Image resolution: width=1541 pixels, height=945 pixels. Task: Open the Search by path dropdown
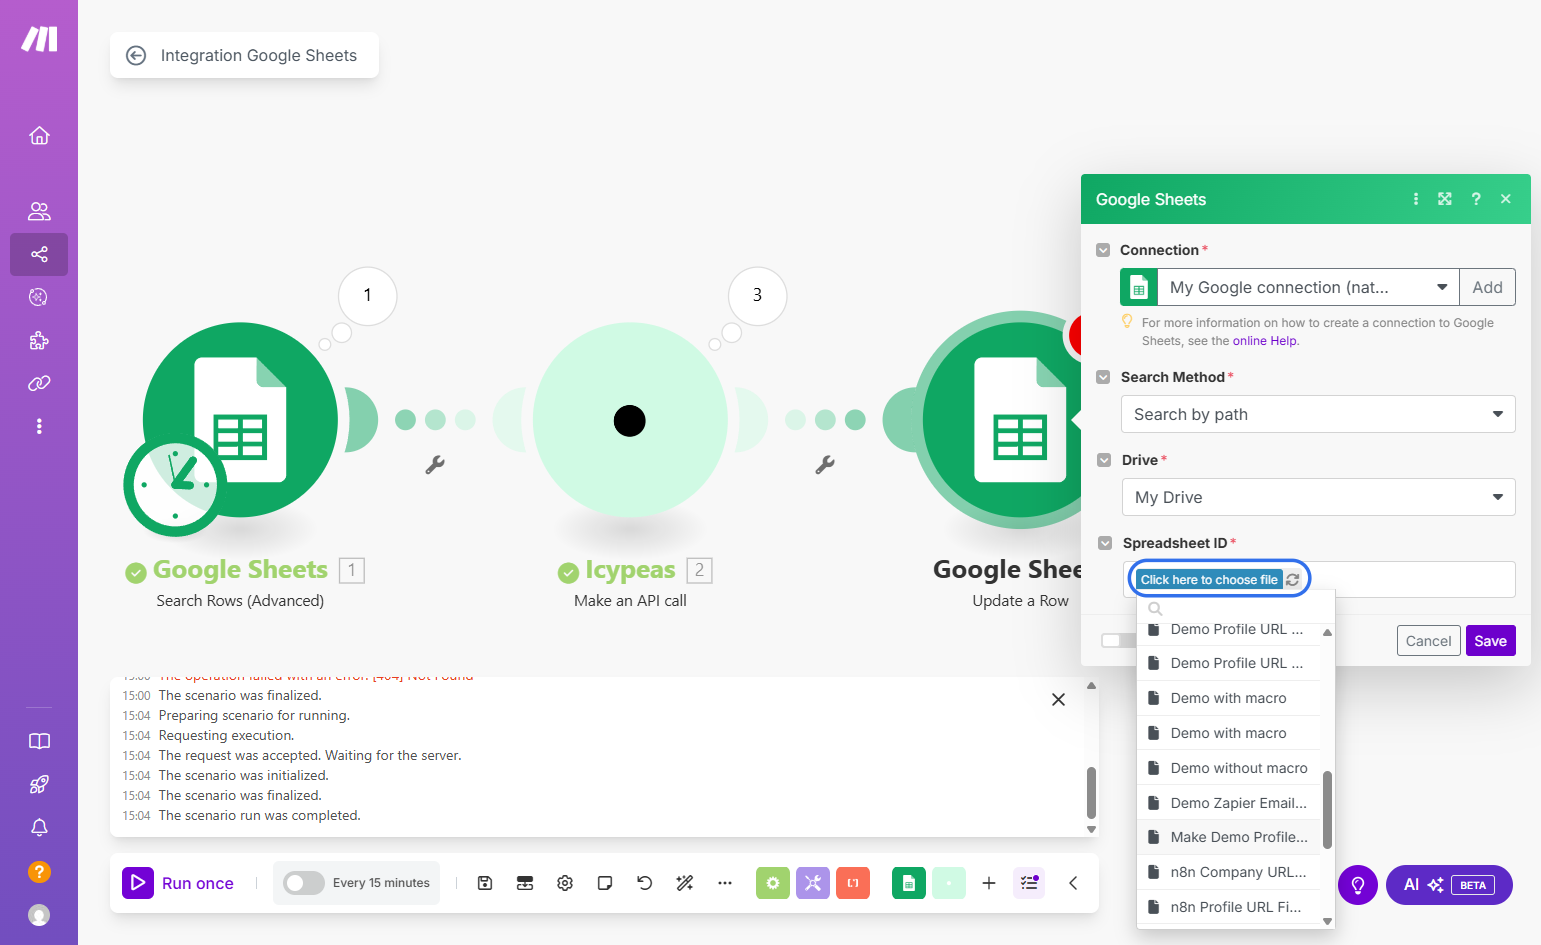[1318, 414]
